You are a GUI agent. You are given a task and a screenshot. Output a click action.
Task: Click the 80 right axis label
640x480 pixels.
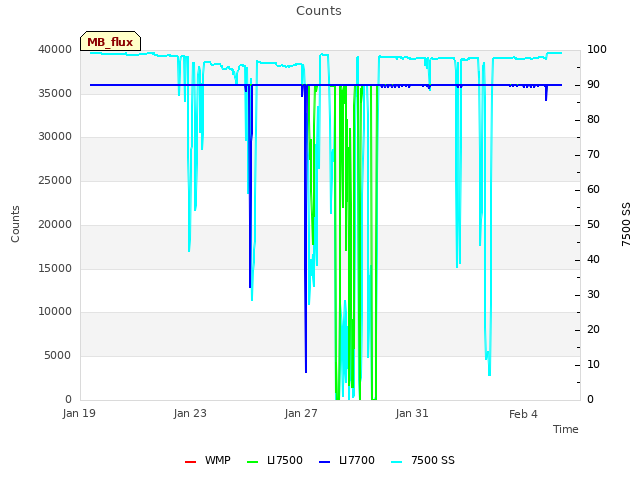tap(593, 119)
